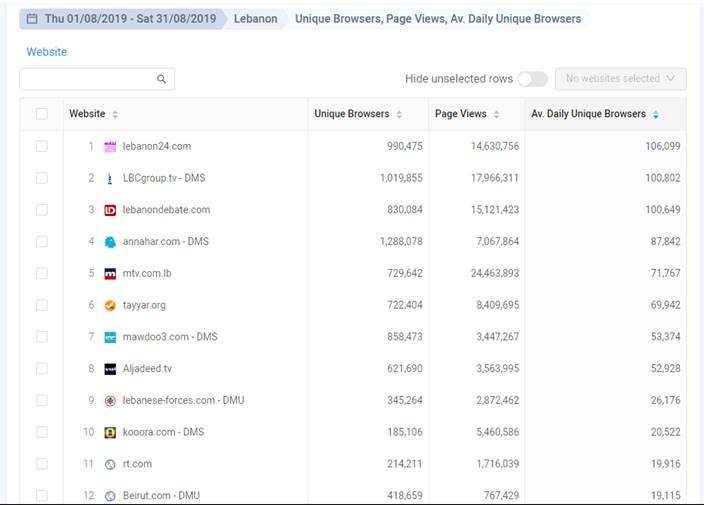This screenshot has height=505, width=704.
Task: Open the Lebanon country filter
Action: pos(255,19)
